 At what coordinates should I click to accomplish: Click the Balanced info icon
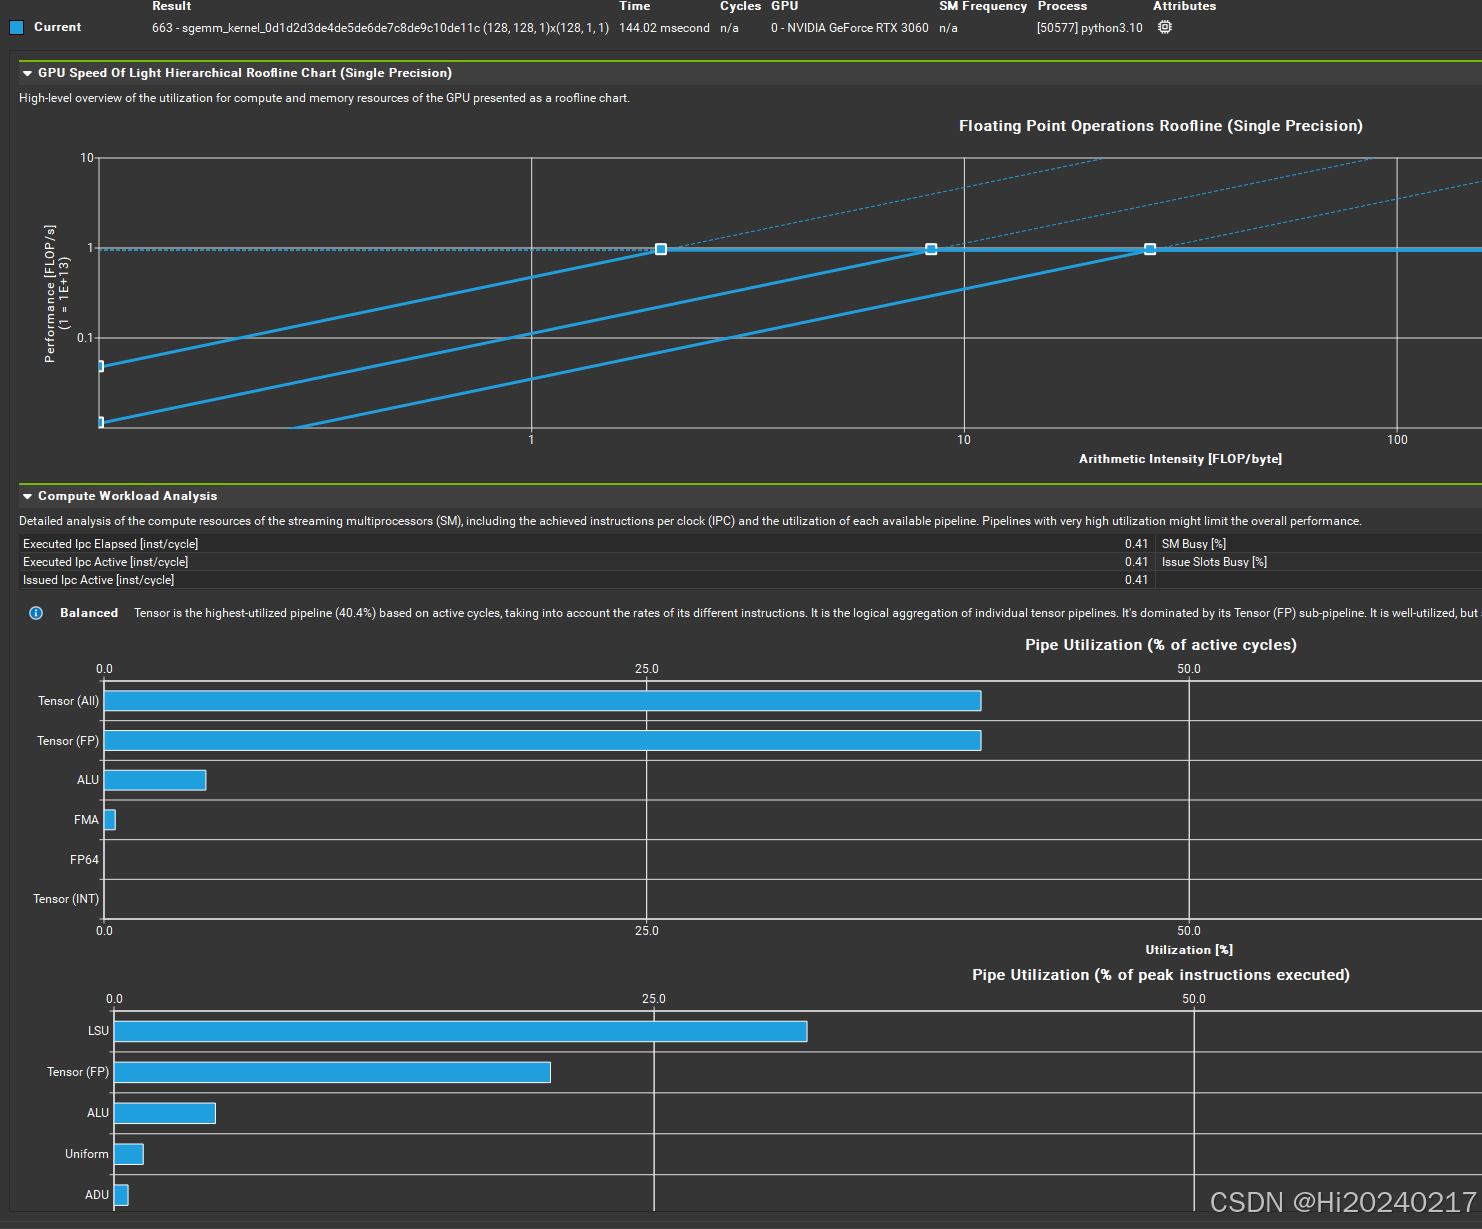[36, 613]
